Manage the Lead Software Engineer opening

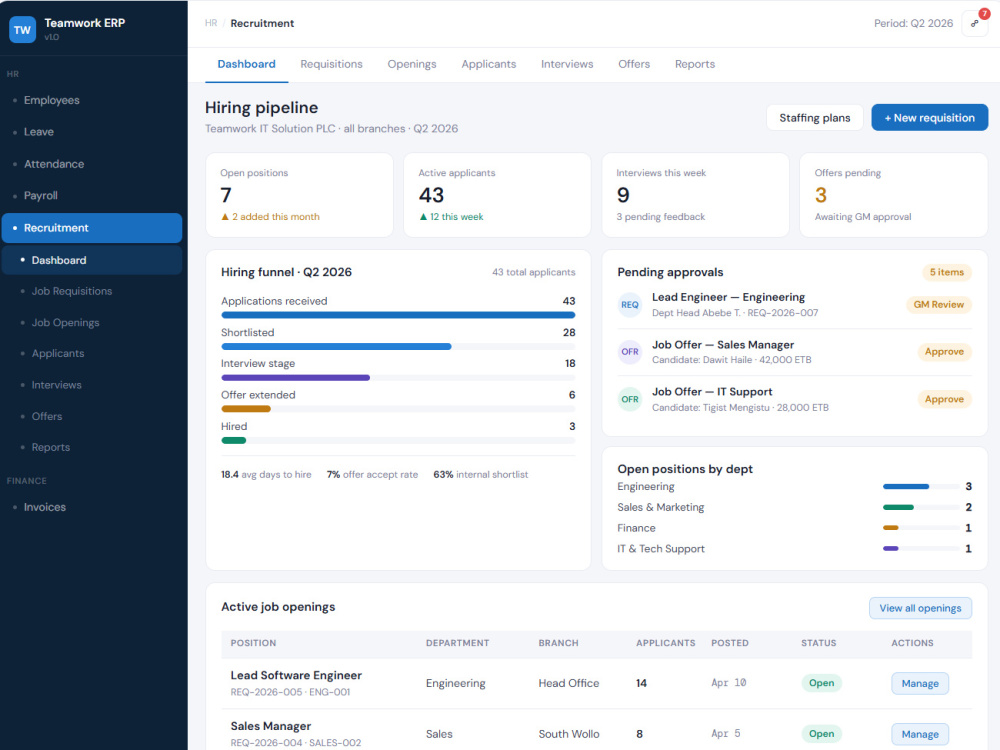tap(920, 684)
